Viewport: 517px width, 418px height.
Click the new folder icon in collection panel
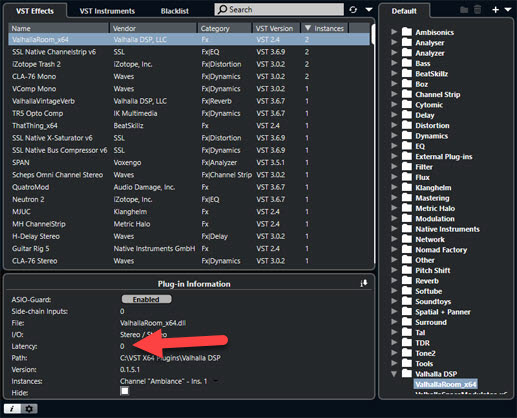464,10
